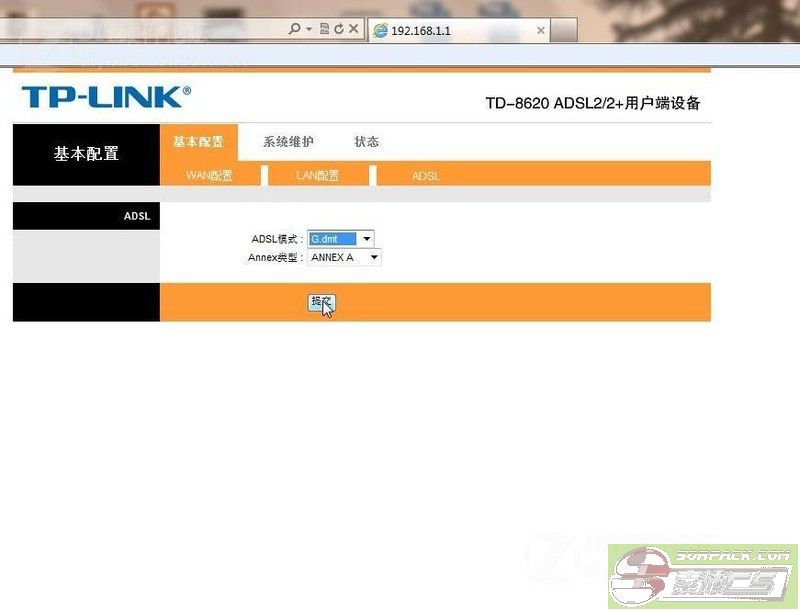Open a new browser tab

coord(564,30)
